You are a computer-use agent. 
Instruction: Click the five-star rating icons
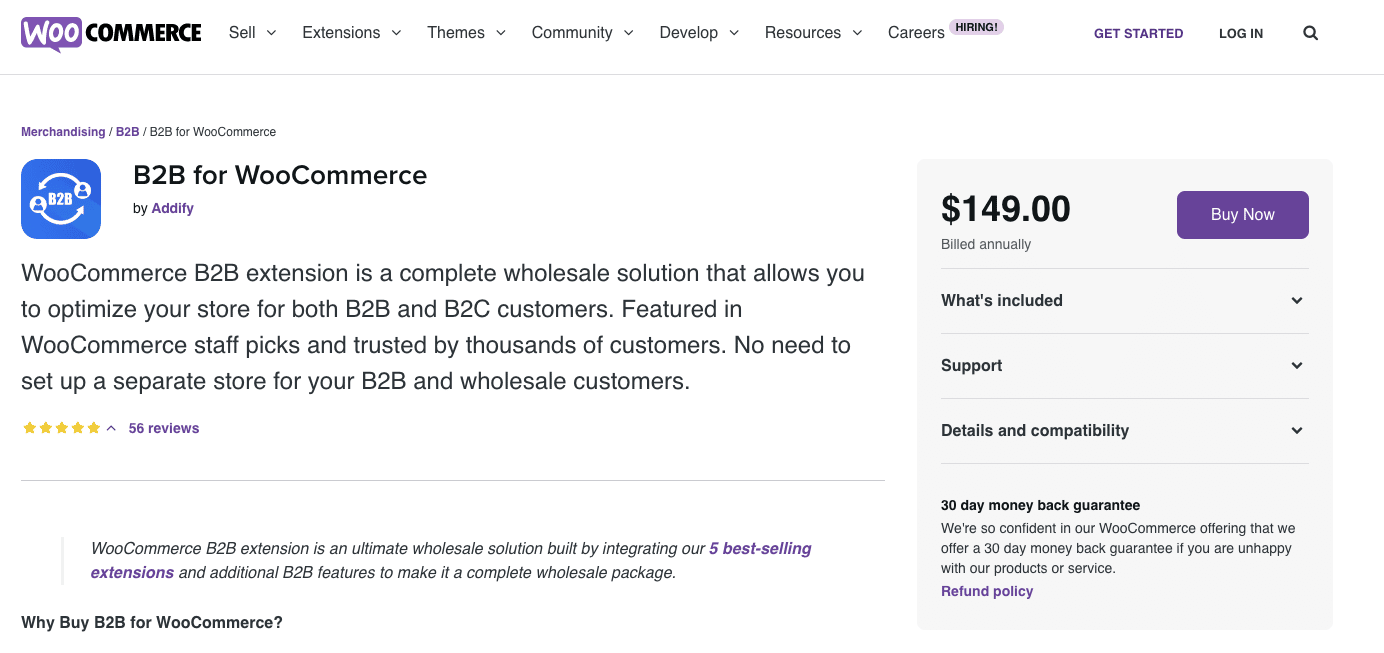click(x=61, y=428)
